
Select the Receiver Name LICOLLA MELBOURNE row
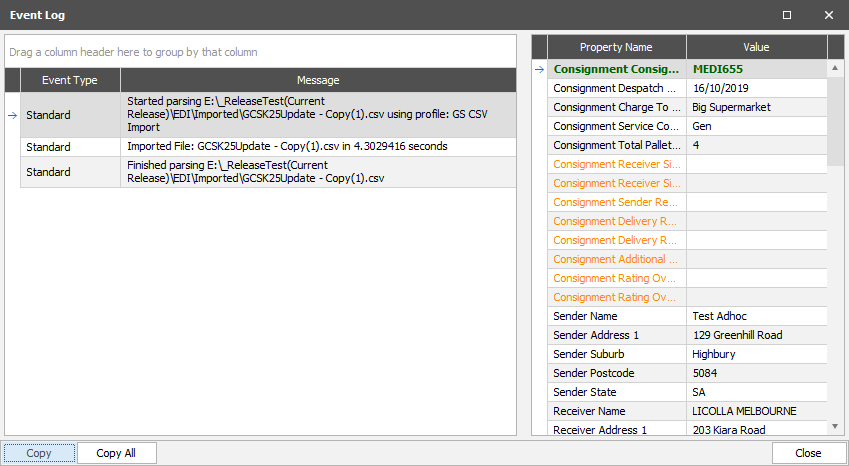point(687,411)
